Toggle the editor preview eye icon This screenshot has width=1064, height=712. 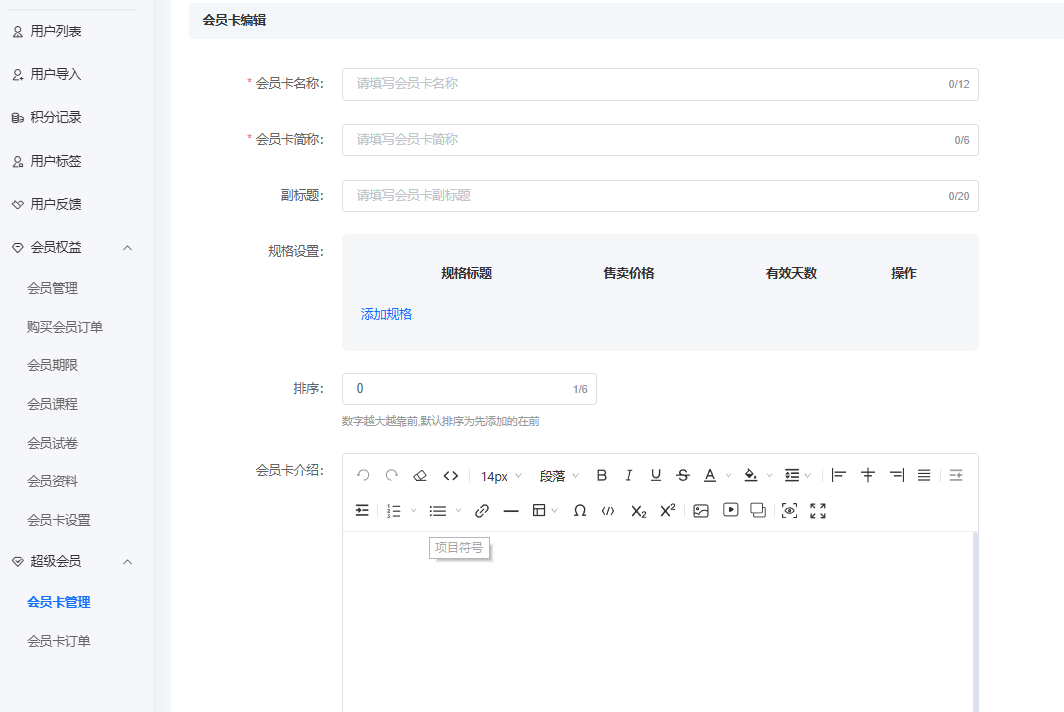[x=789, y=511]
